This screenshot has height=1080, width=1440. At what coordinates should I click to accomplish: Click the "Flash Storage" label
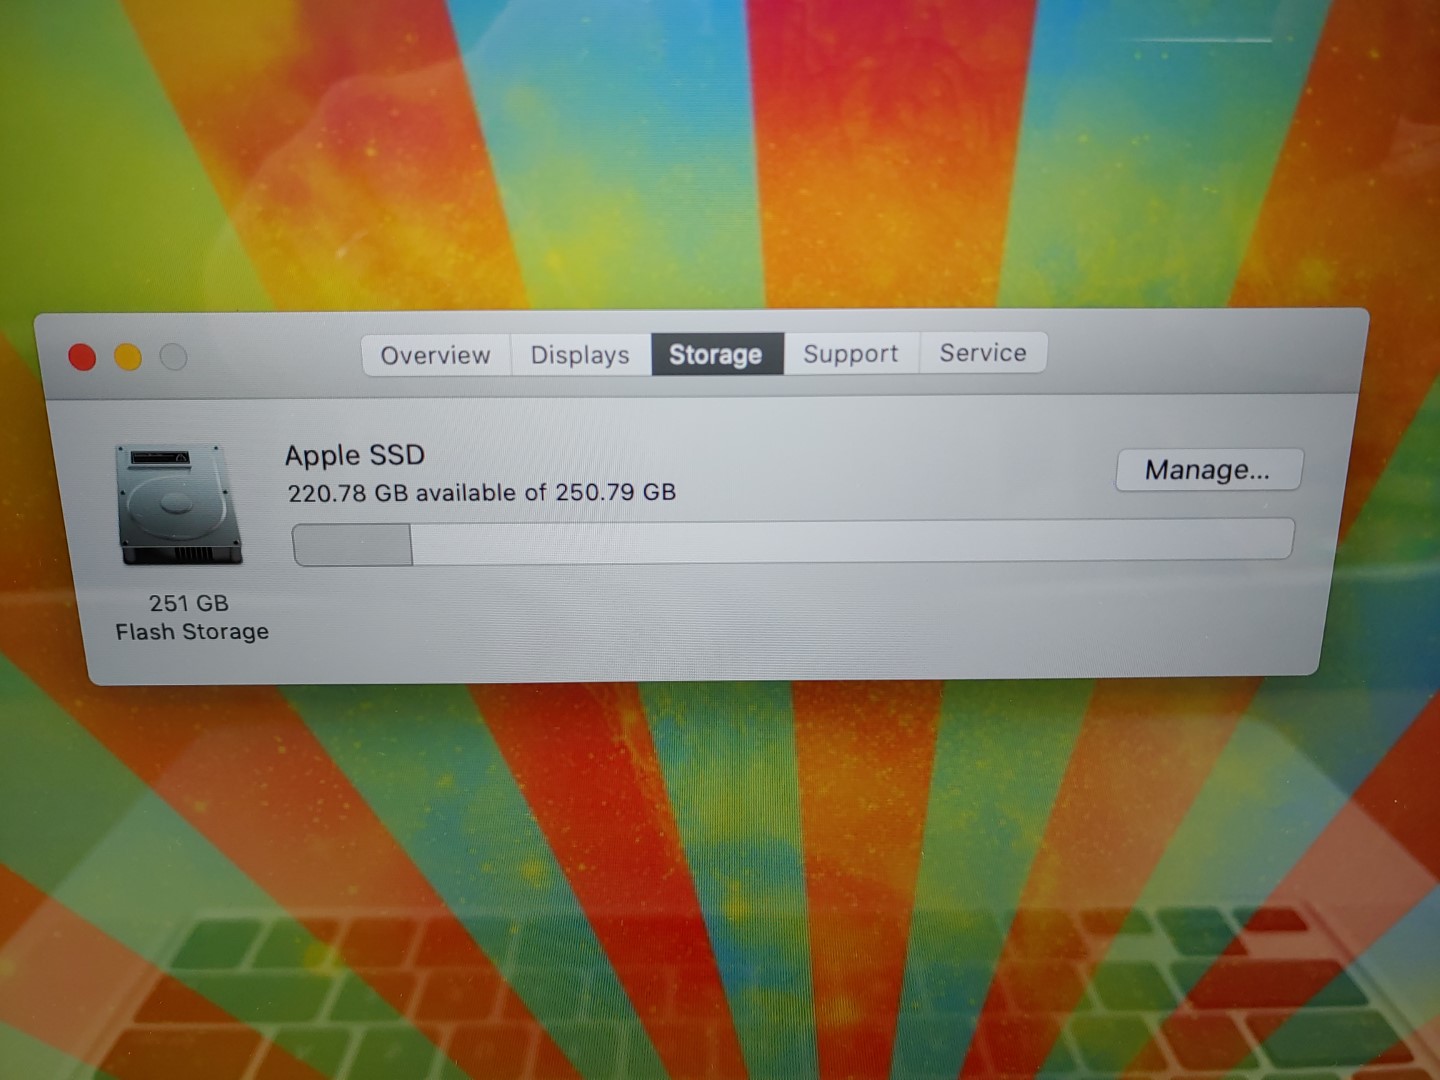pos(192,632)
